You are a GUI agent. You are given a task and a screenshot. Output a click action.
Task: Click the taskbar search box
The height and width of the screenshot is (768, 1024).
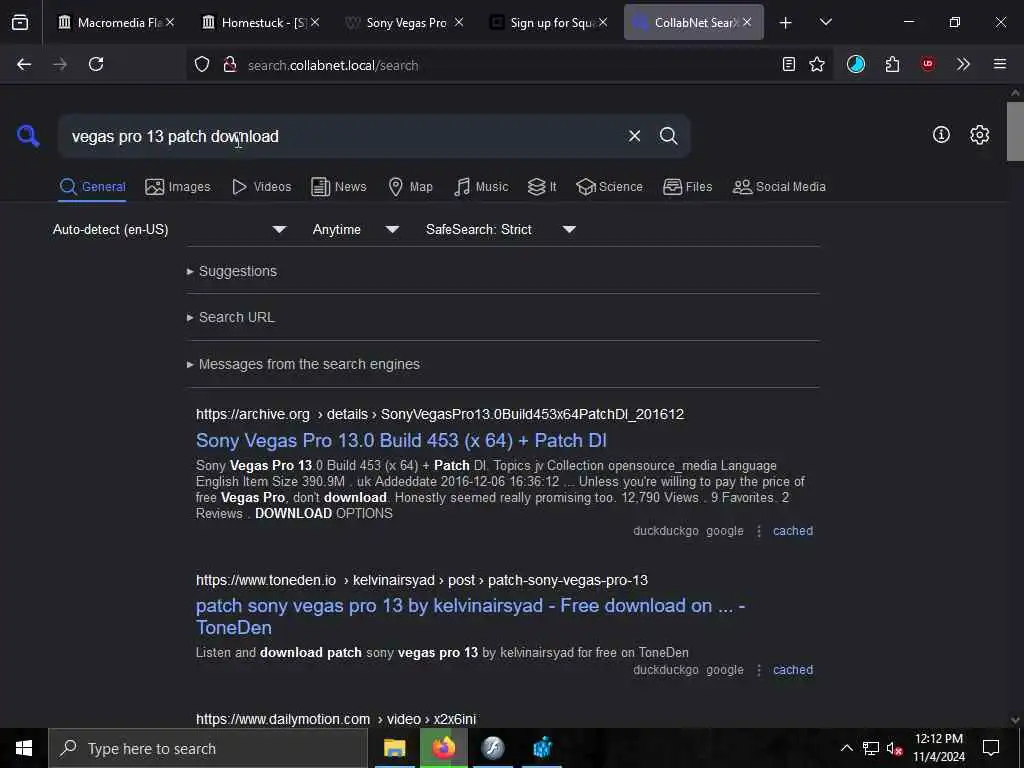coord(208,748)
